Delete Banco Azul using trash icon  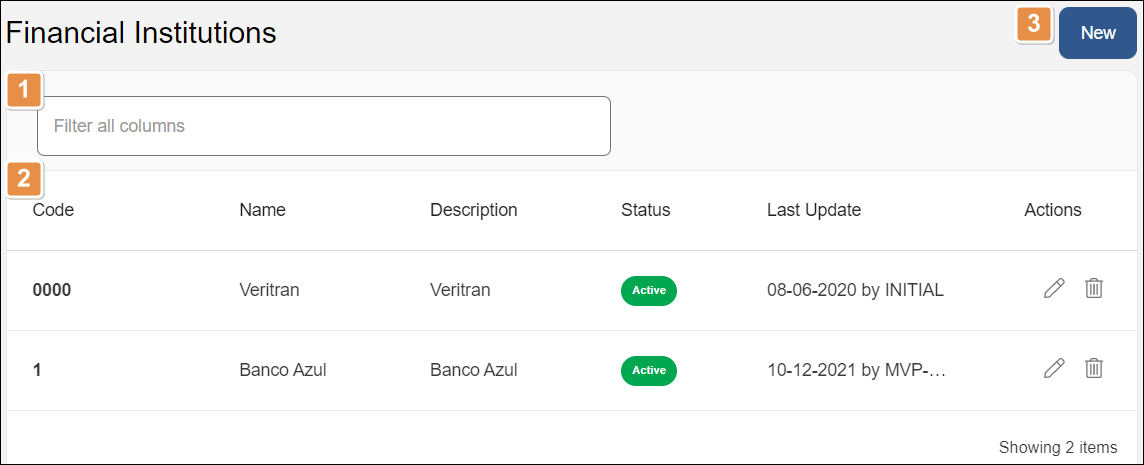point(1094,369)
